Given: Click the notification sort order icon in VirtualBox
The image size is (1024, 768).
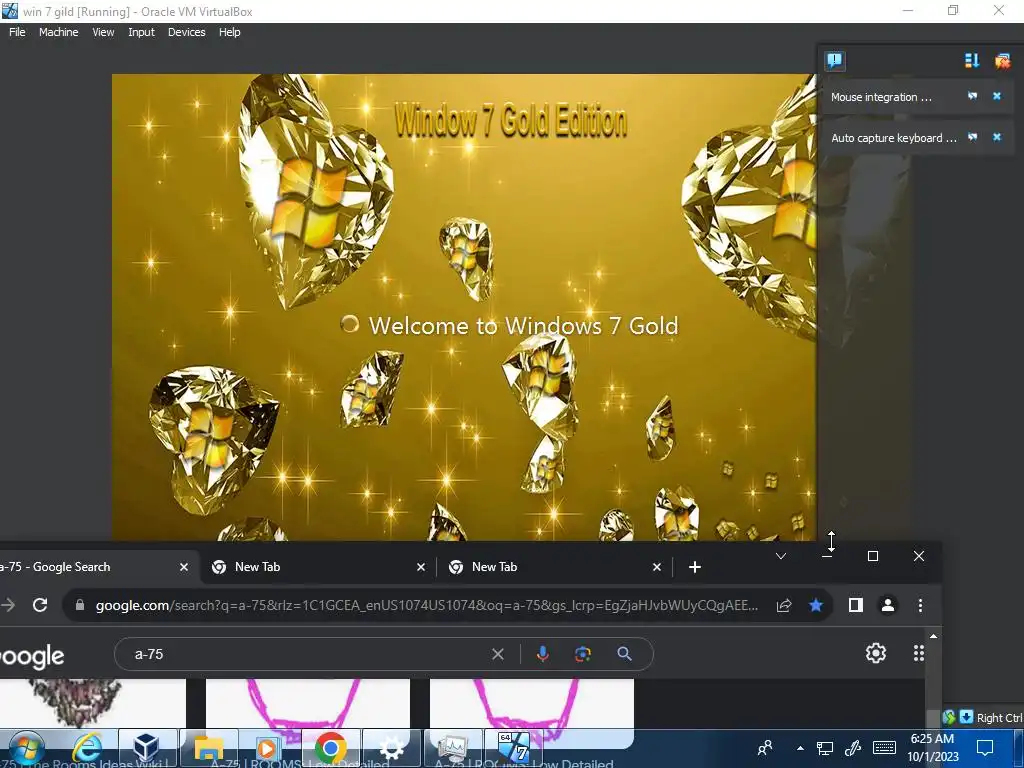Looking at the screenshot, I should pos(972,61).
